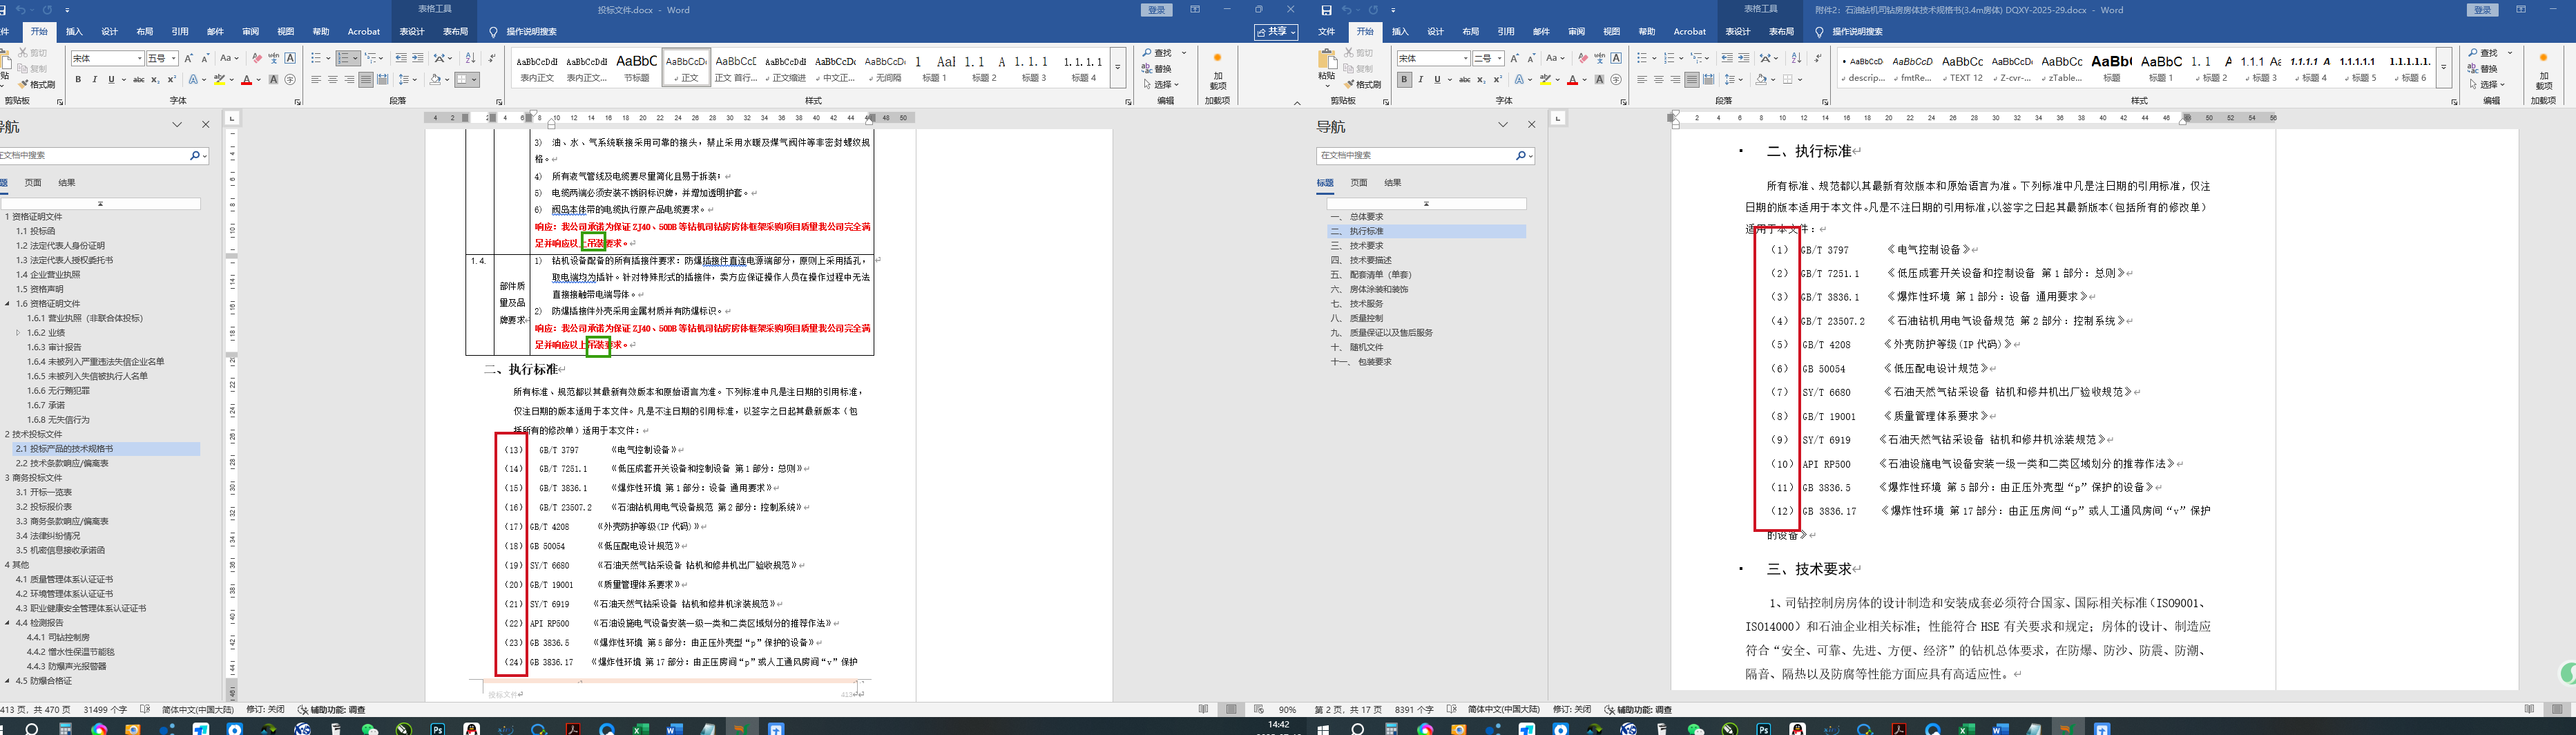
Task: Click the 登录 sign-in button in 投标文件 window
Action: (x=1157, y=10)
